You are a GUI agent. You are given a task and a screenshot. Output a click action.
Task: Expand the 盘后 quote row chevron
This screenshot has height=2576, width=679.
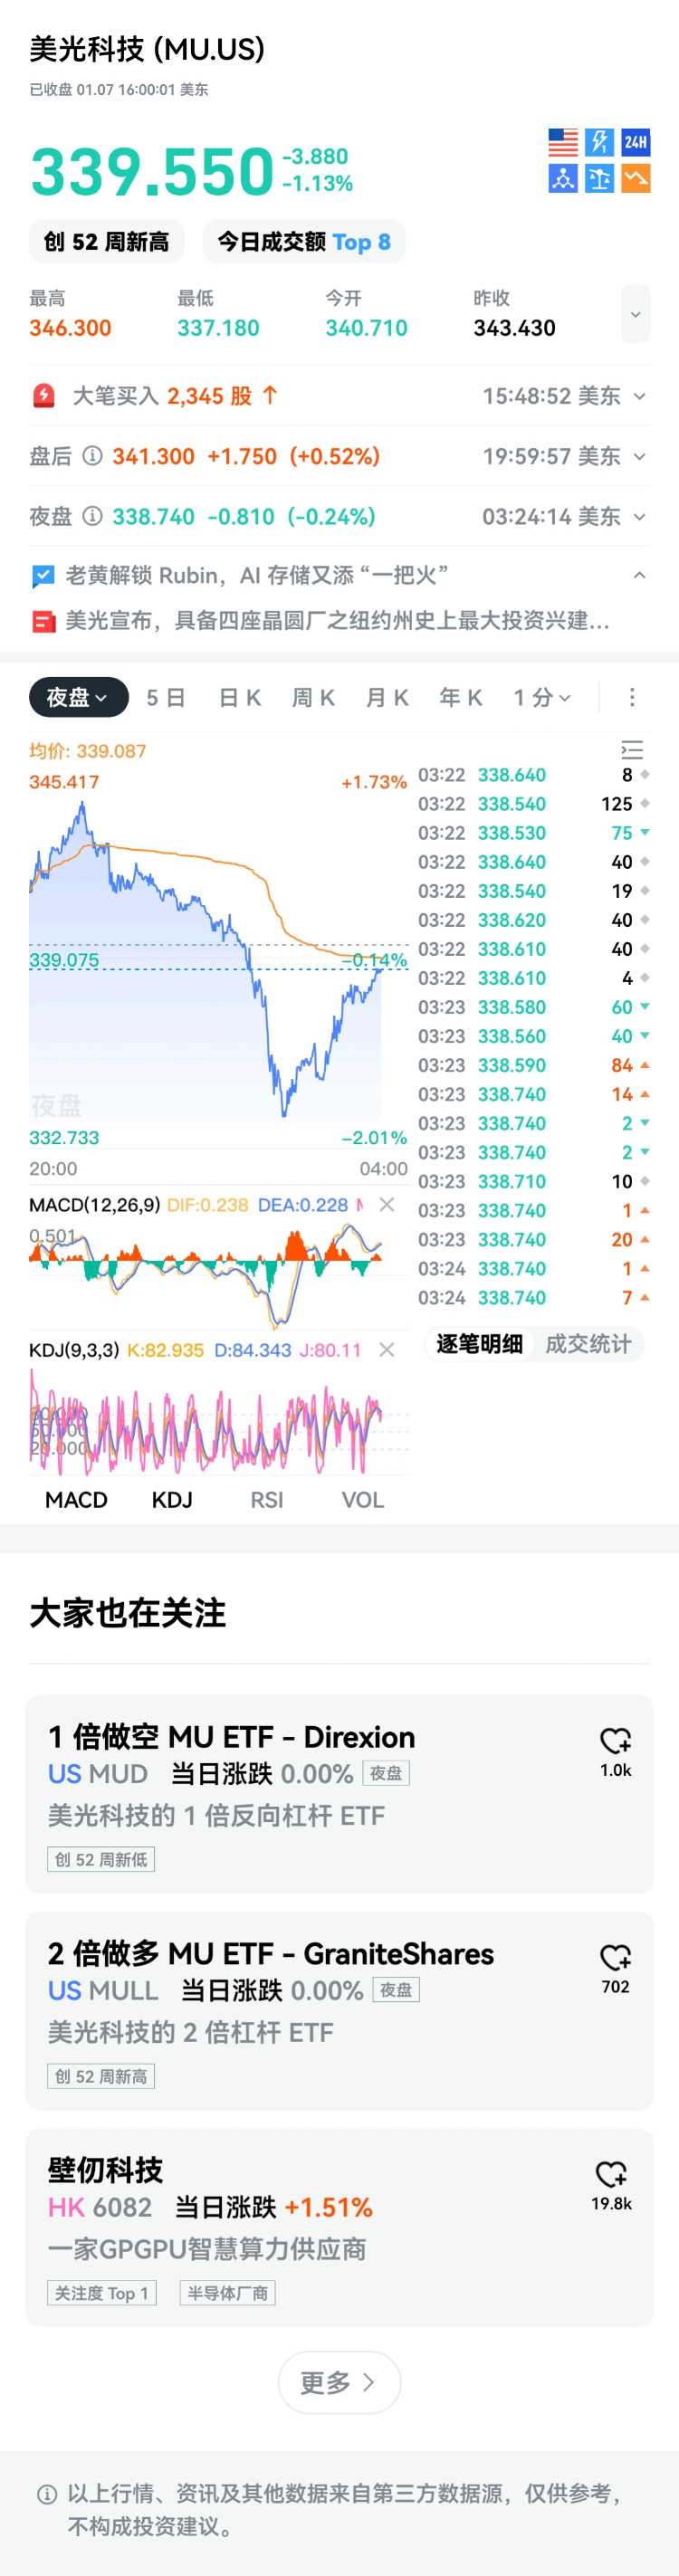pos(640,456)
